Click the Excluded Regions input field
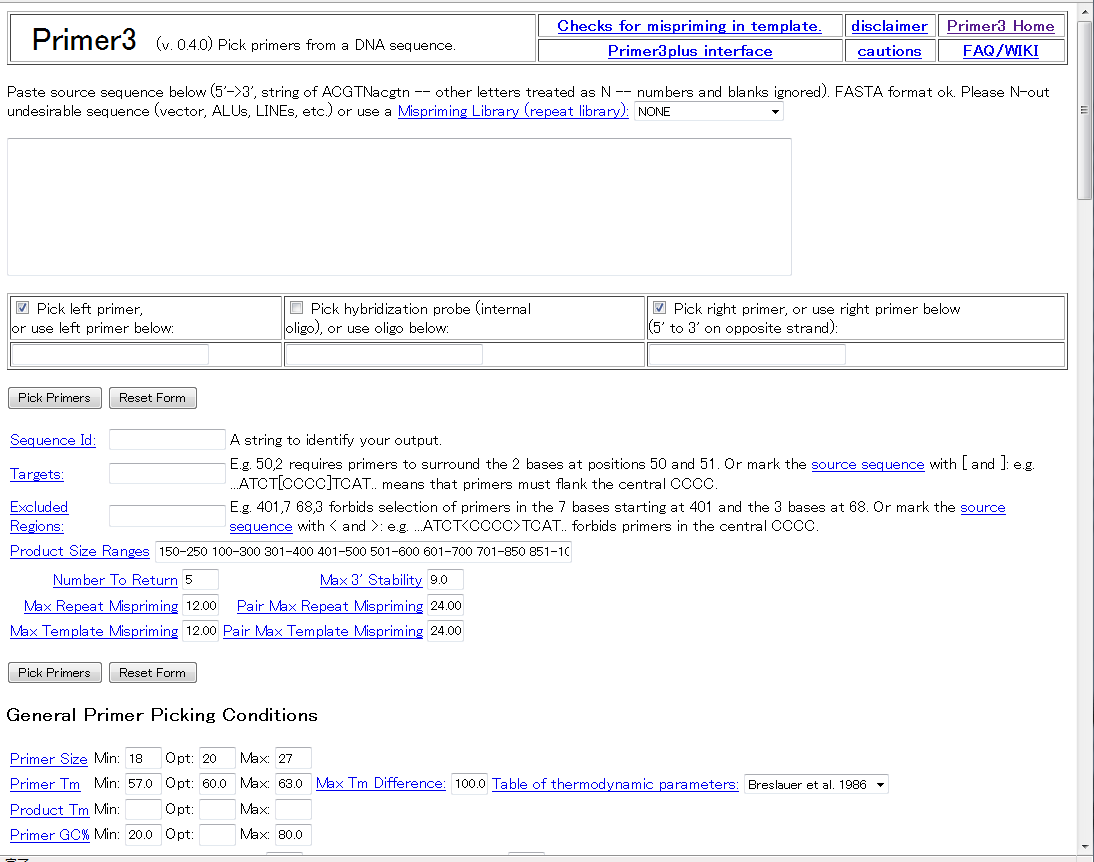 (167, 516)
